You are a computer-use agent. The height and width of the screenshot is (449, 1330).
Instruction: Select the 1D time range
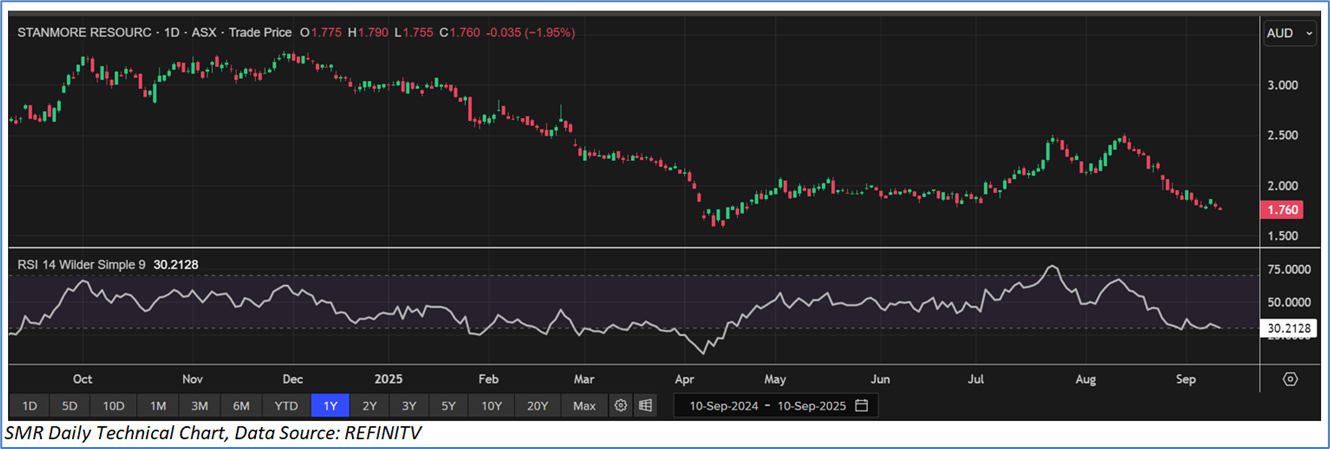pyautogui.click(x=30, y=406)
